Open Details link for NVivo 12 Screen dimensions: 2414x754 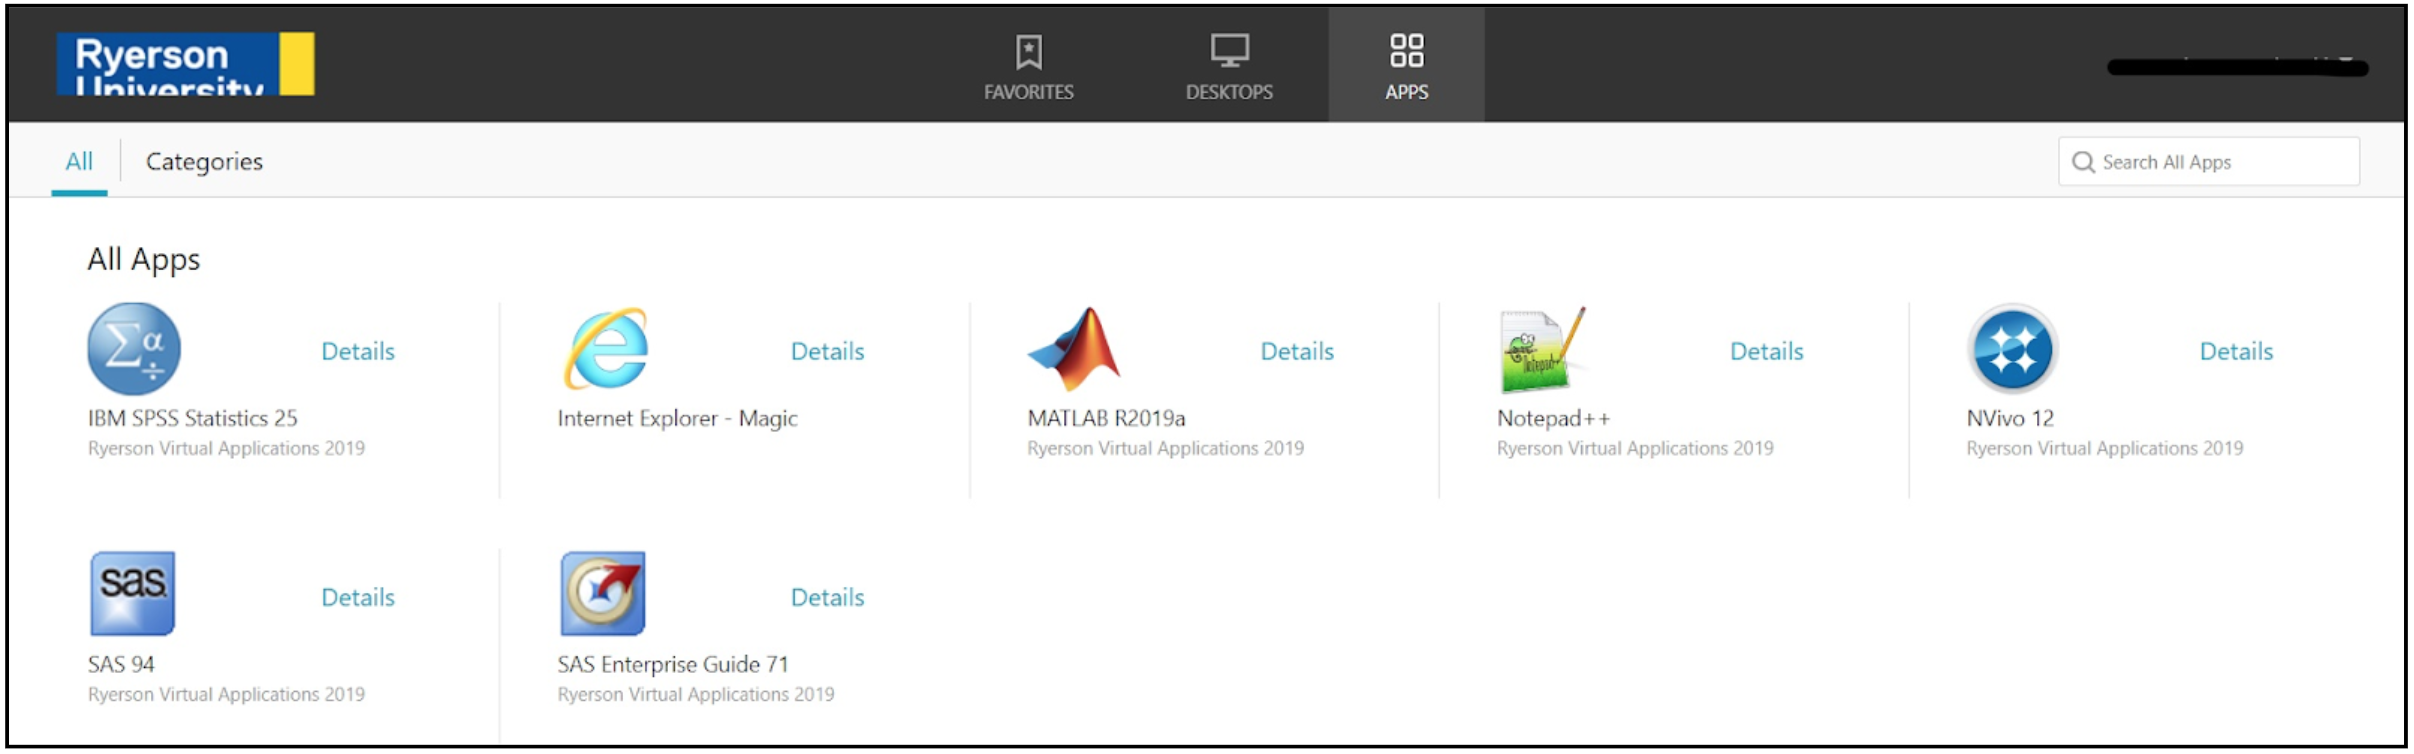point(2236,351)
